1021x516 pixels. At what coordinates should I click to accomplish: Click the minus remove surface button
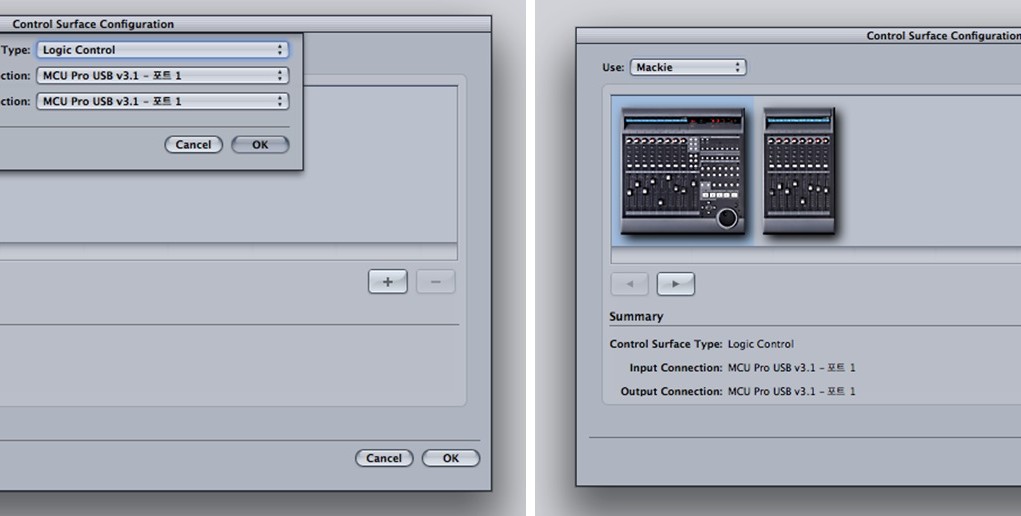[436, 281]
